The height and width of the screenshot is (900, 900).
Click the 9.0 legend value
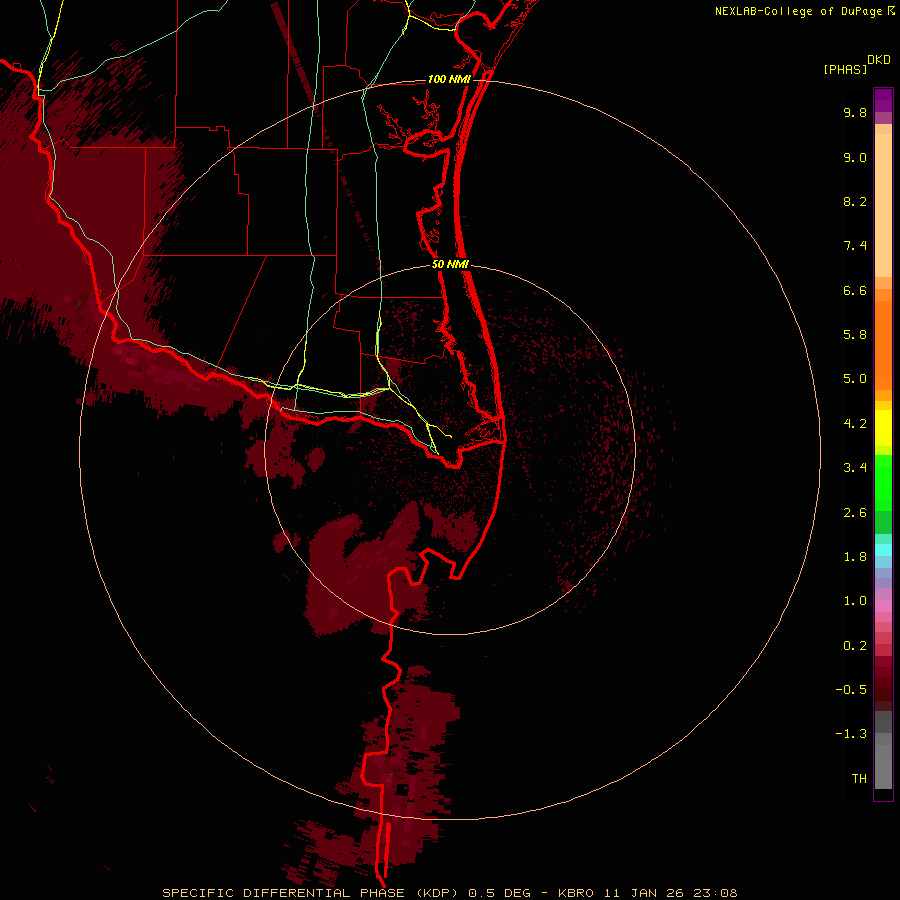855,157
